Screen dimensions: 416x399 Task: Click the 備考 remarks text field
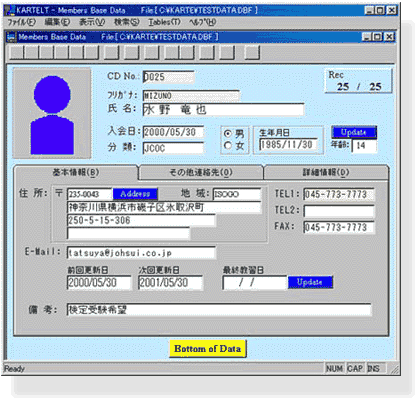(x=219, y=310)
